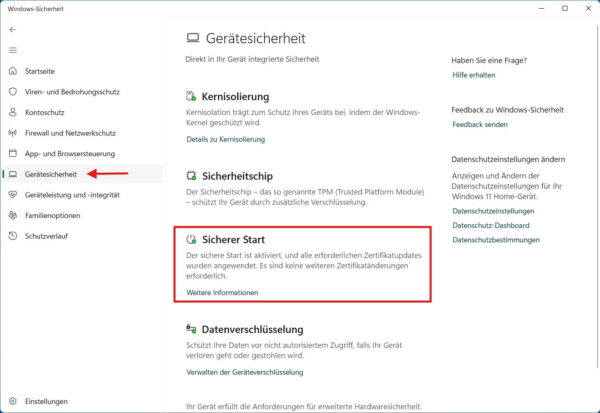Select Viren- und Bedrohungsschutz
The image size is (600, 413).
tap(72, 92)
